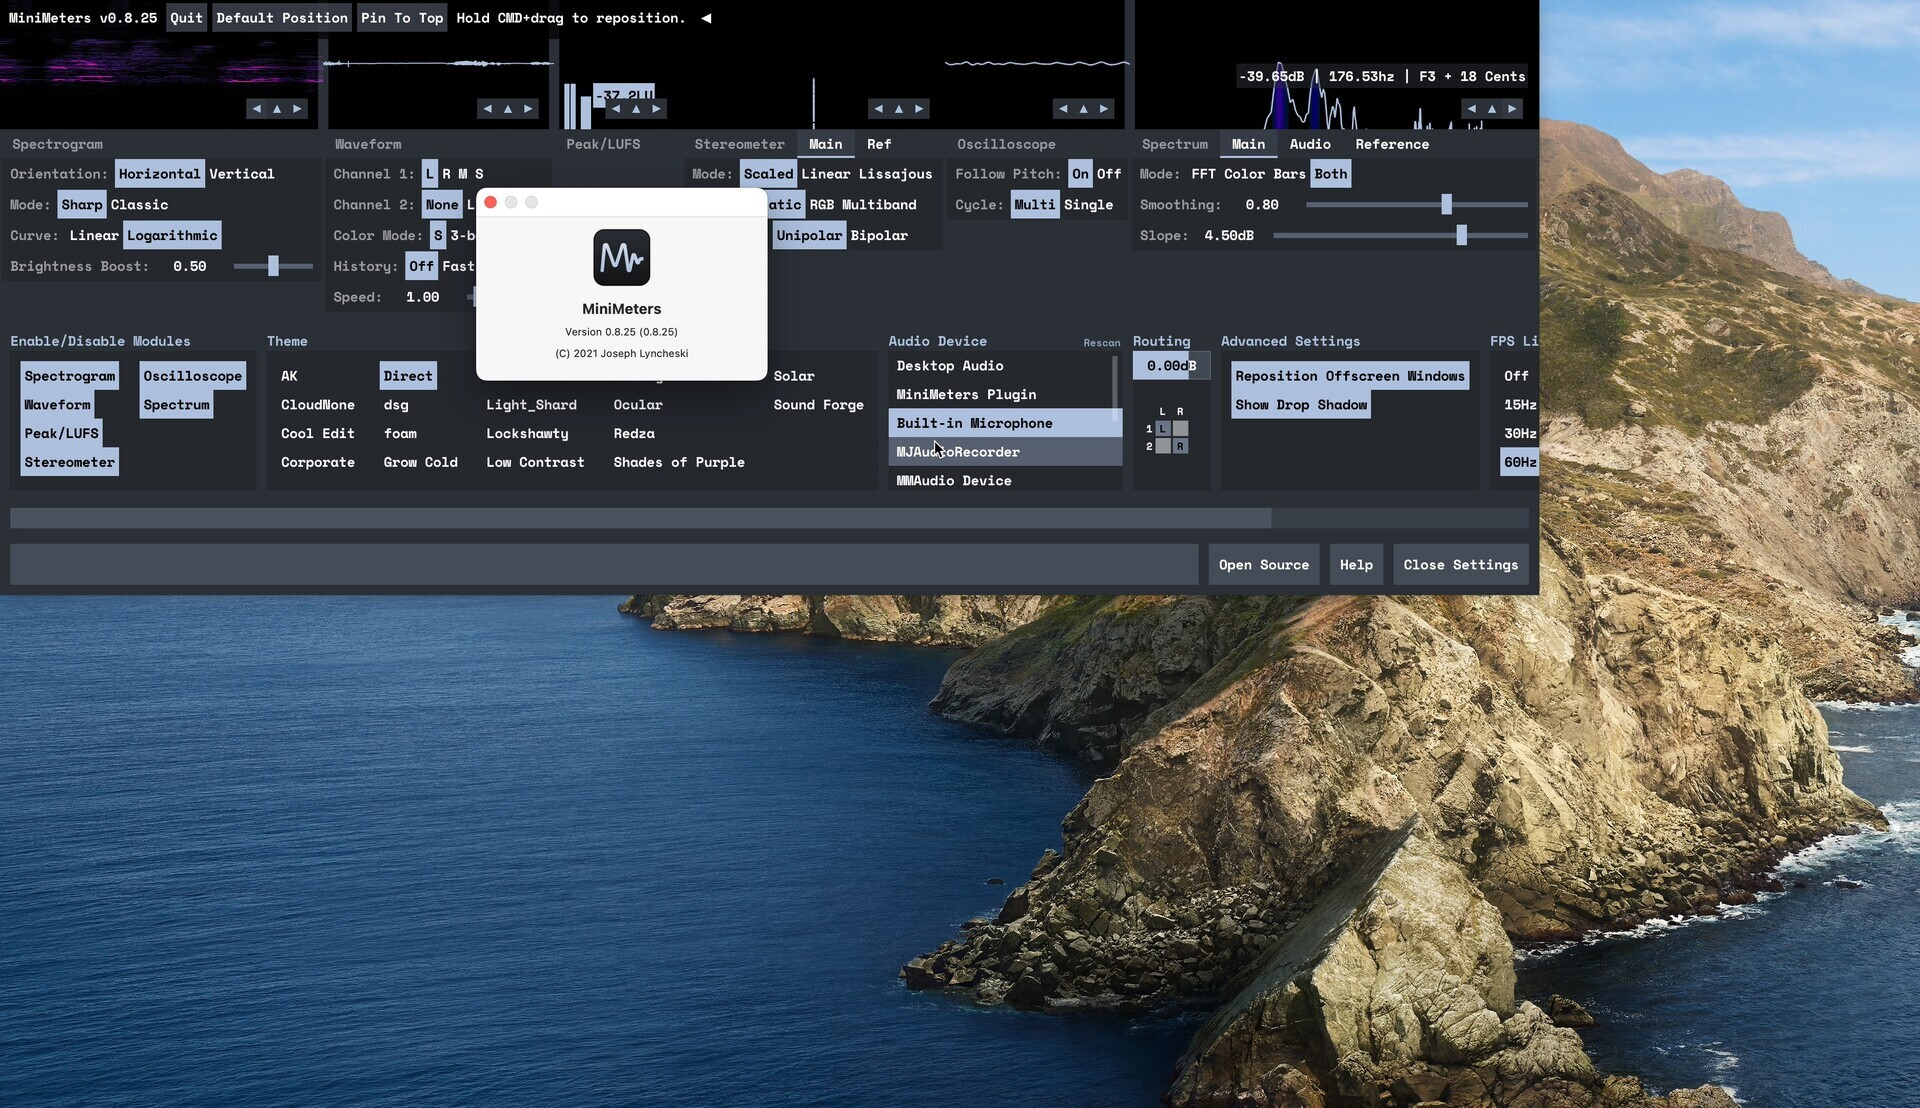Viewport: 1920px width, 1108px height.
Task: Select the Spectrum Main tab
Action: 1248,144
